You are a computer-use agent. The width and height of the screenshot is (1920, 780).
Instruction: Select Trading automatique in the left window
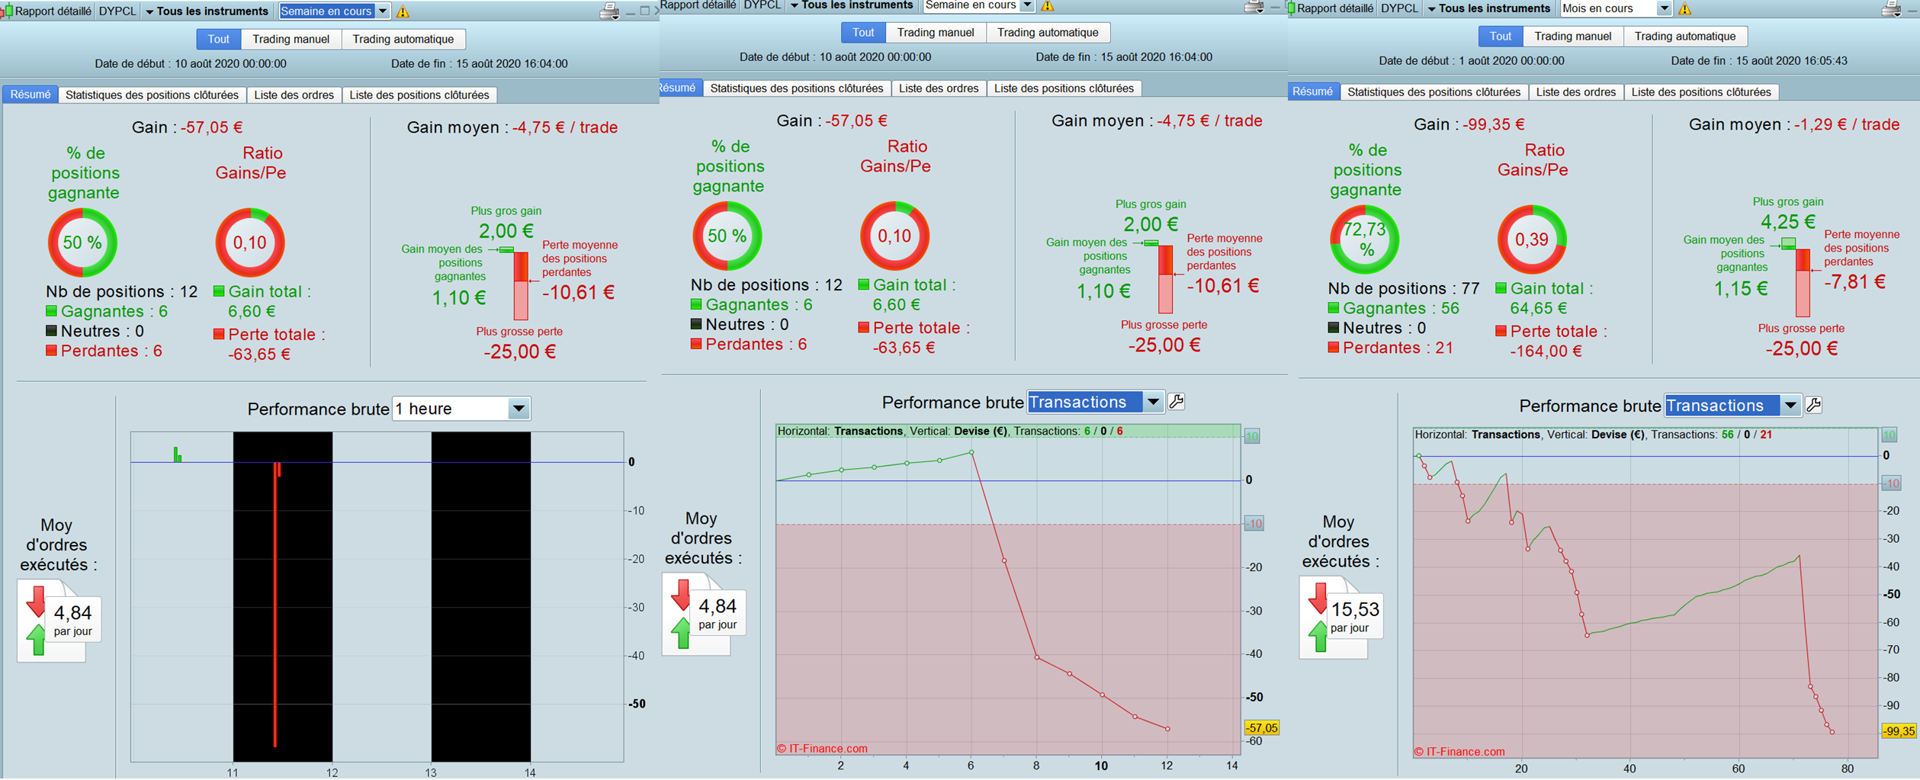click(403, 39)
